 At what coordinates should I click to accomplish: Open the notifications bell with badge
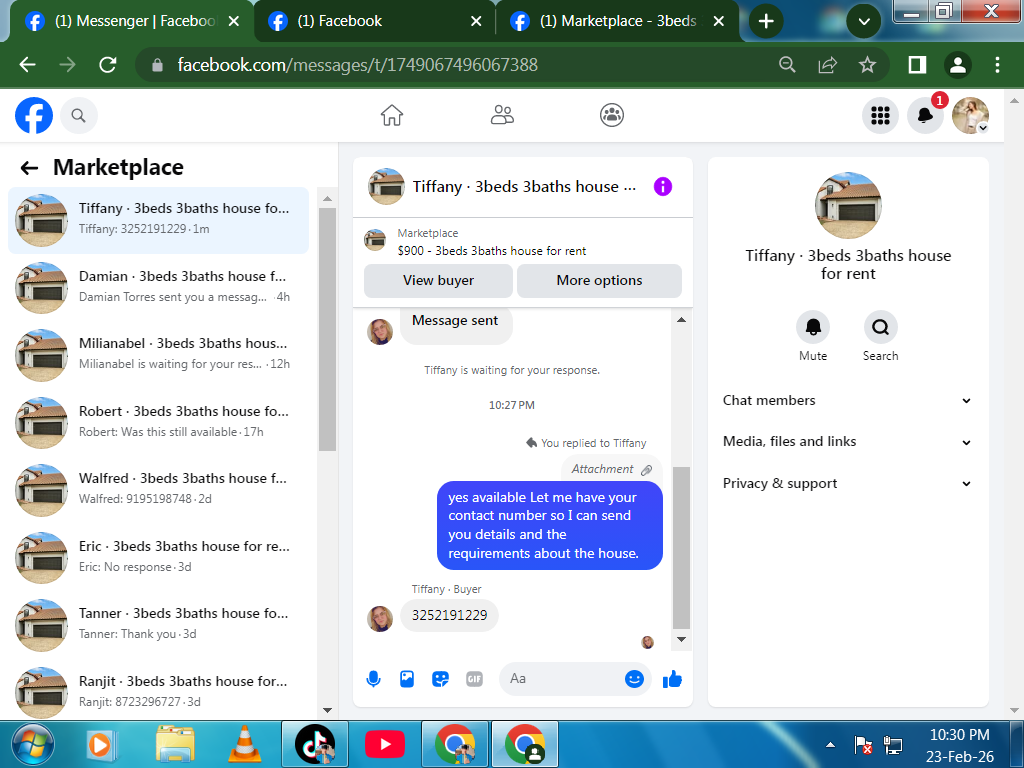(925, 116)
